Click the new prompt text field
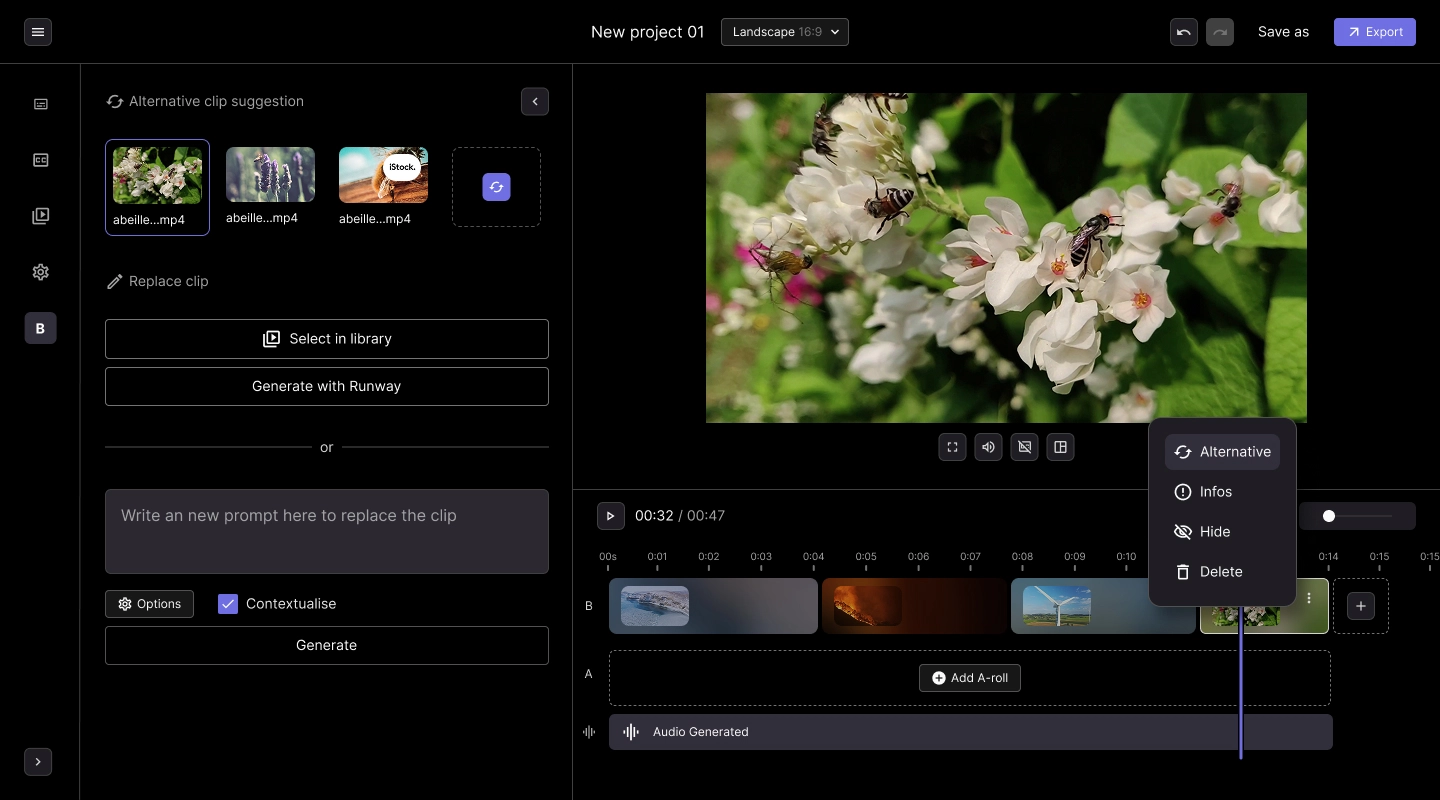Screen dimensions: 1440x800 (x=327, y=531)
